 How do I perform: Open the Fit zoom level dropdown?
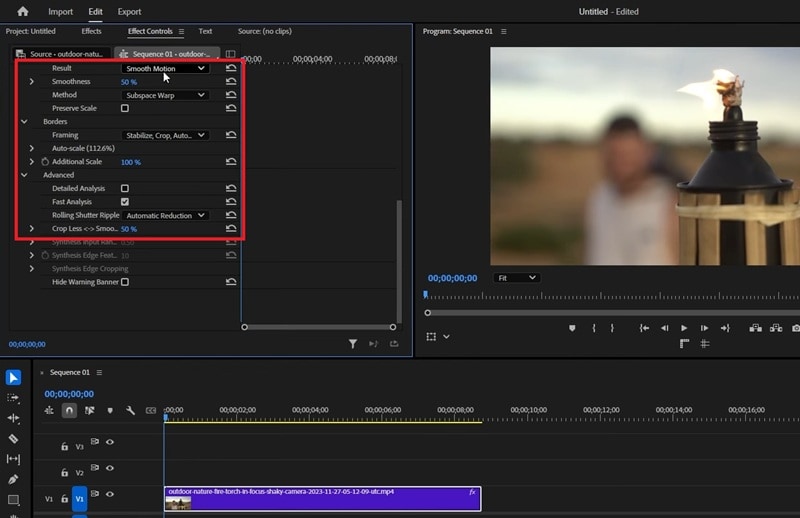coord(517,278)
